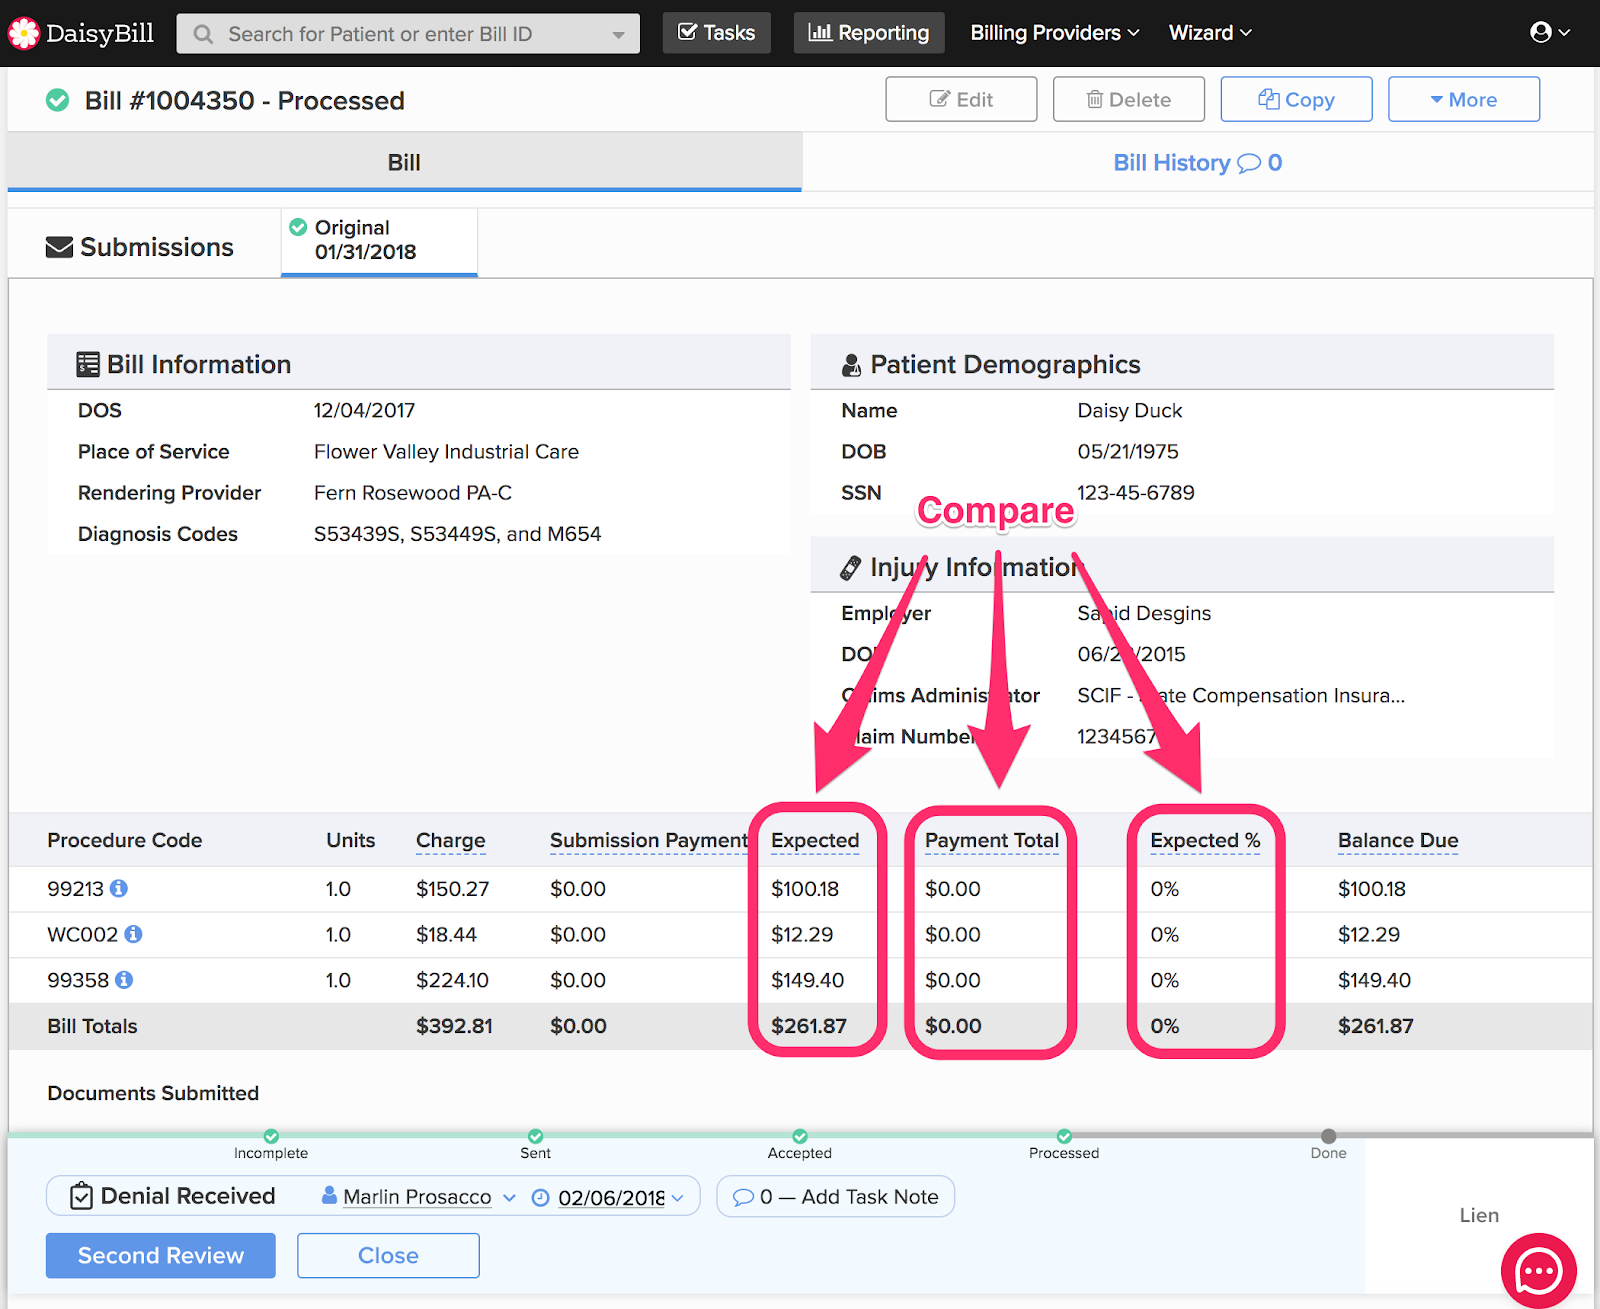Image resolution: width=1600 pixels, height=1309 pixels.
Task: Add a task note
Action: pos(836,1197)
